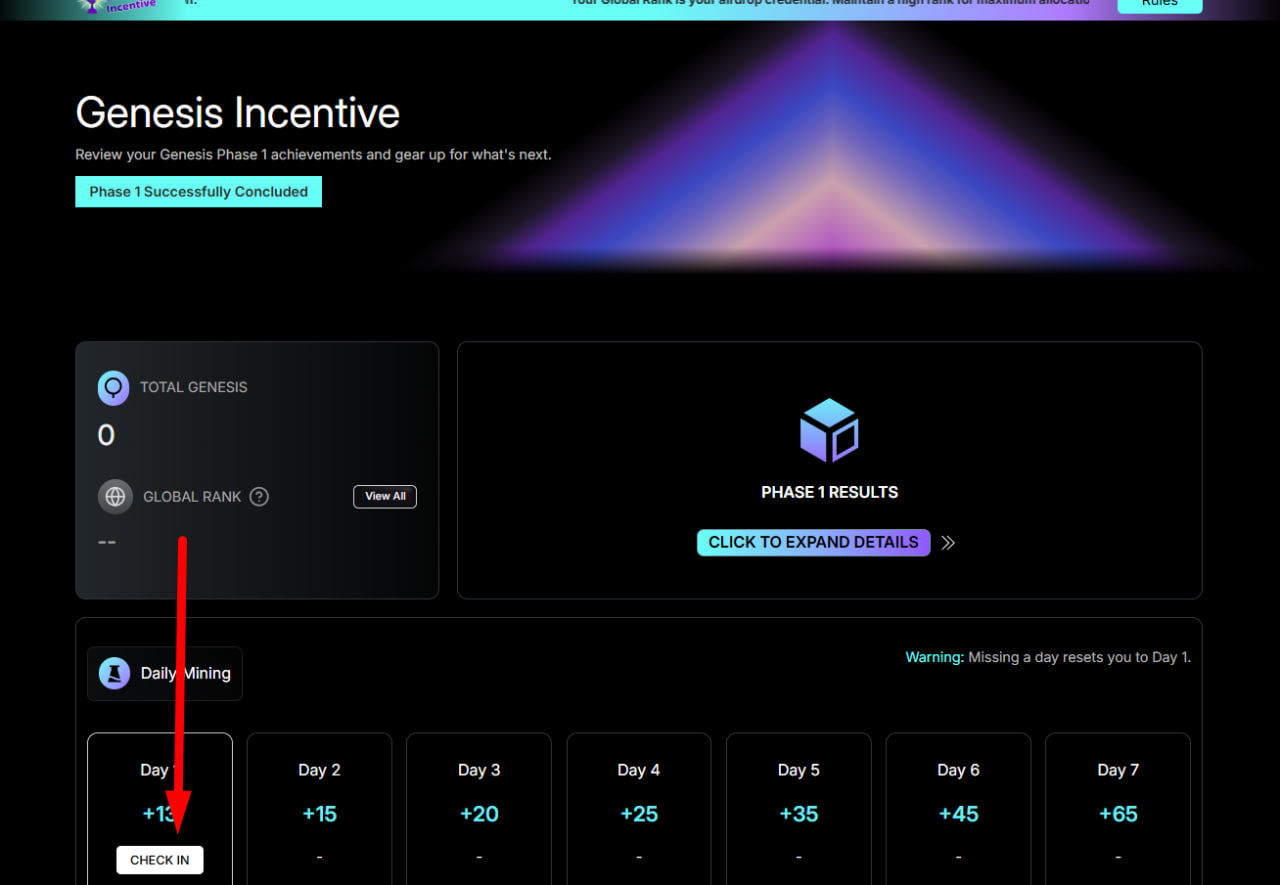The width and height of the screenshot is (1280, 885).
Task: Check in for Day 1 reward
Action: [160, 860]
